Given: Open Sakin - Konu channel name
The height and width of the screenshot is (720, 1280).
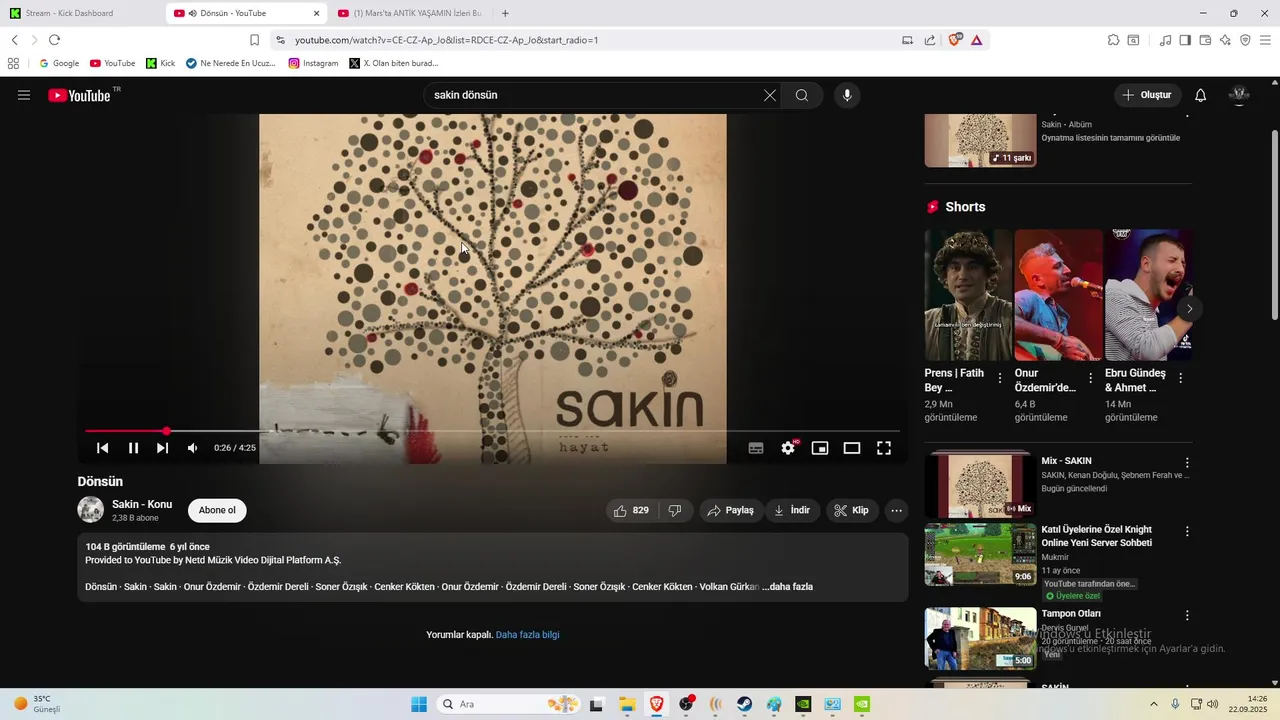Looking at the screenshot, I should [142, 504].
